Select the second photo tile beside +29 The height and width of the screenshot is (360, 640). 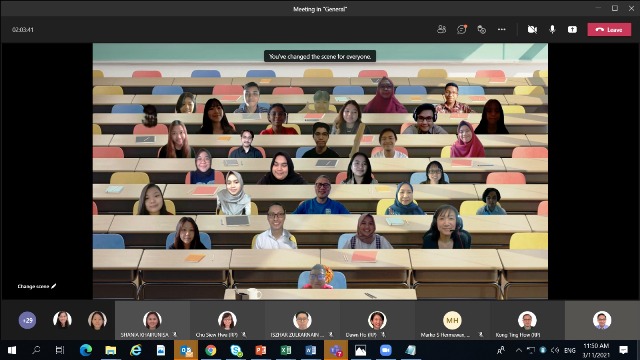coord(97,320)
